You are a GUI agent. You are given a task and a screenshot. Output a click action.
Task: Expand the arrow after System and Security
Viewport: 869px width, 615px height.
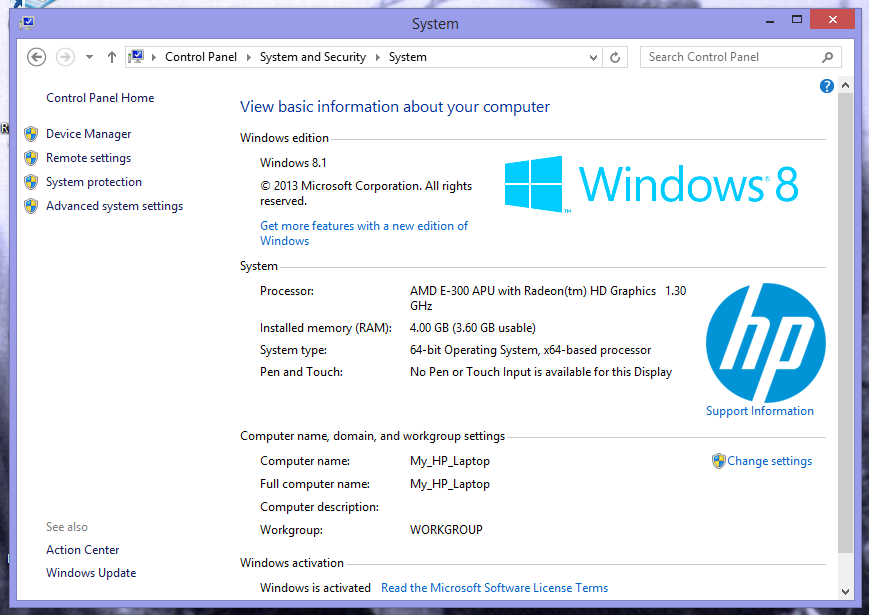coord(377,57)
